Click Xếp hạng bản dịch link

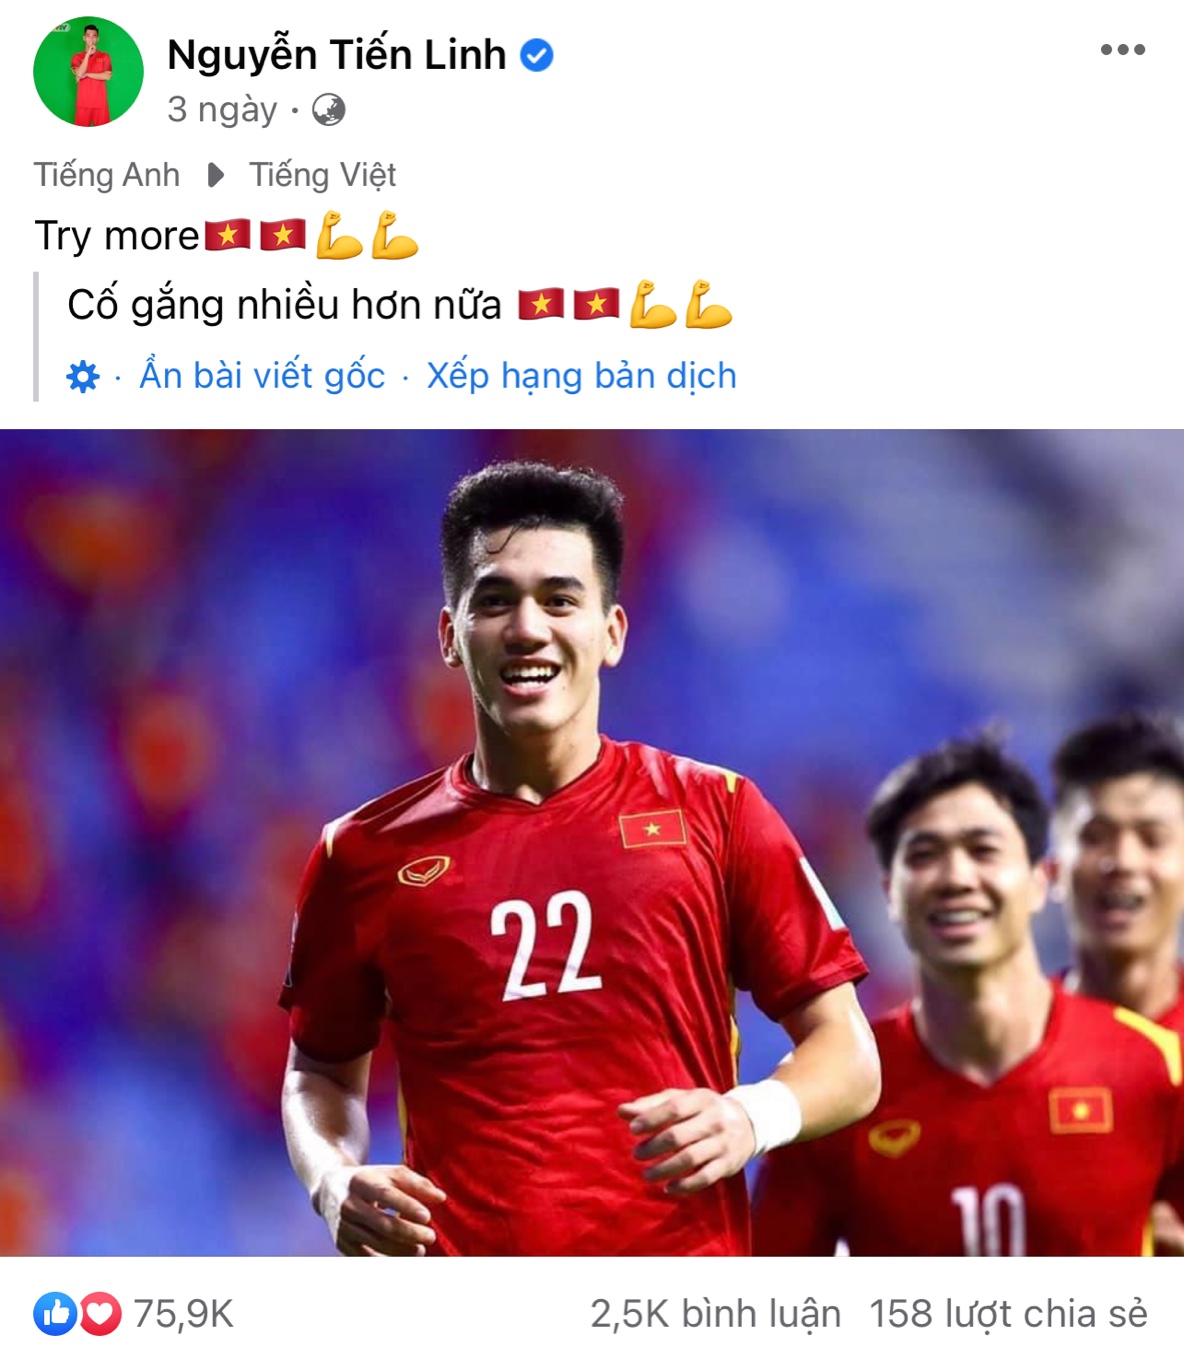tap(582, 376)
